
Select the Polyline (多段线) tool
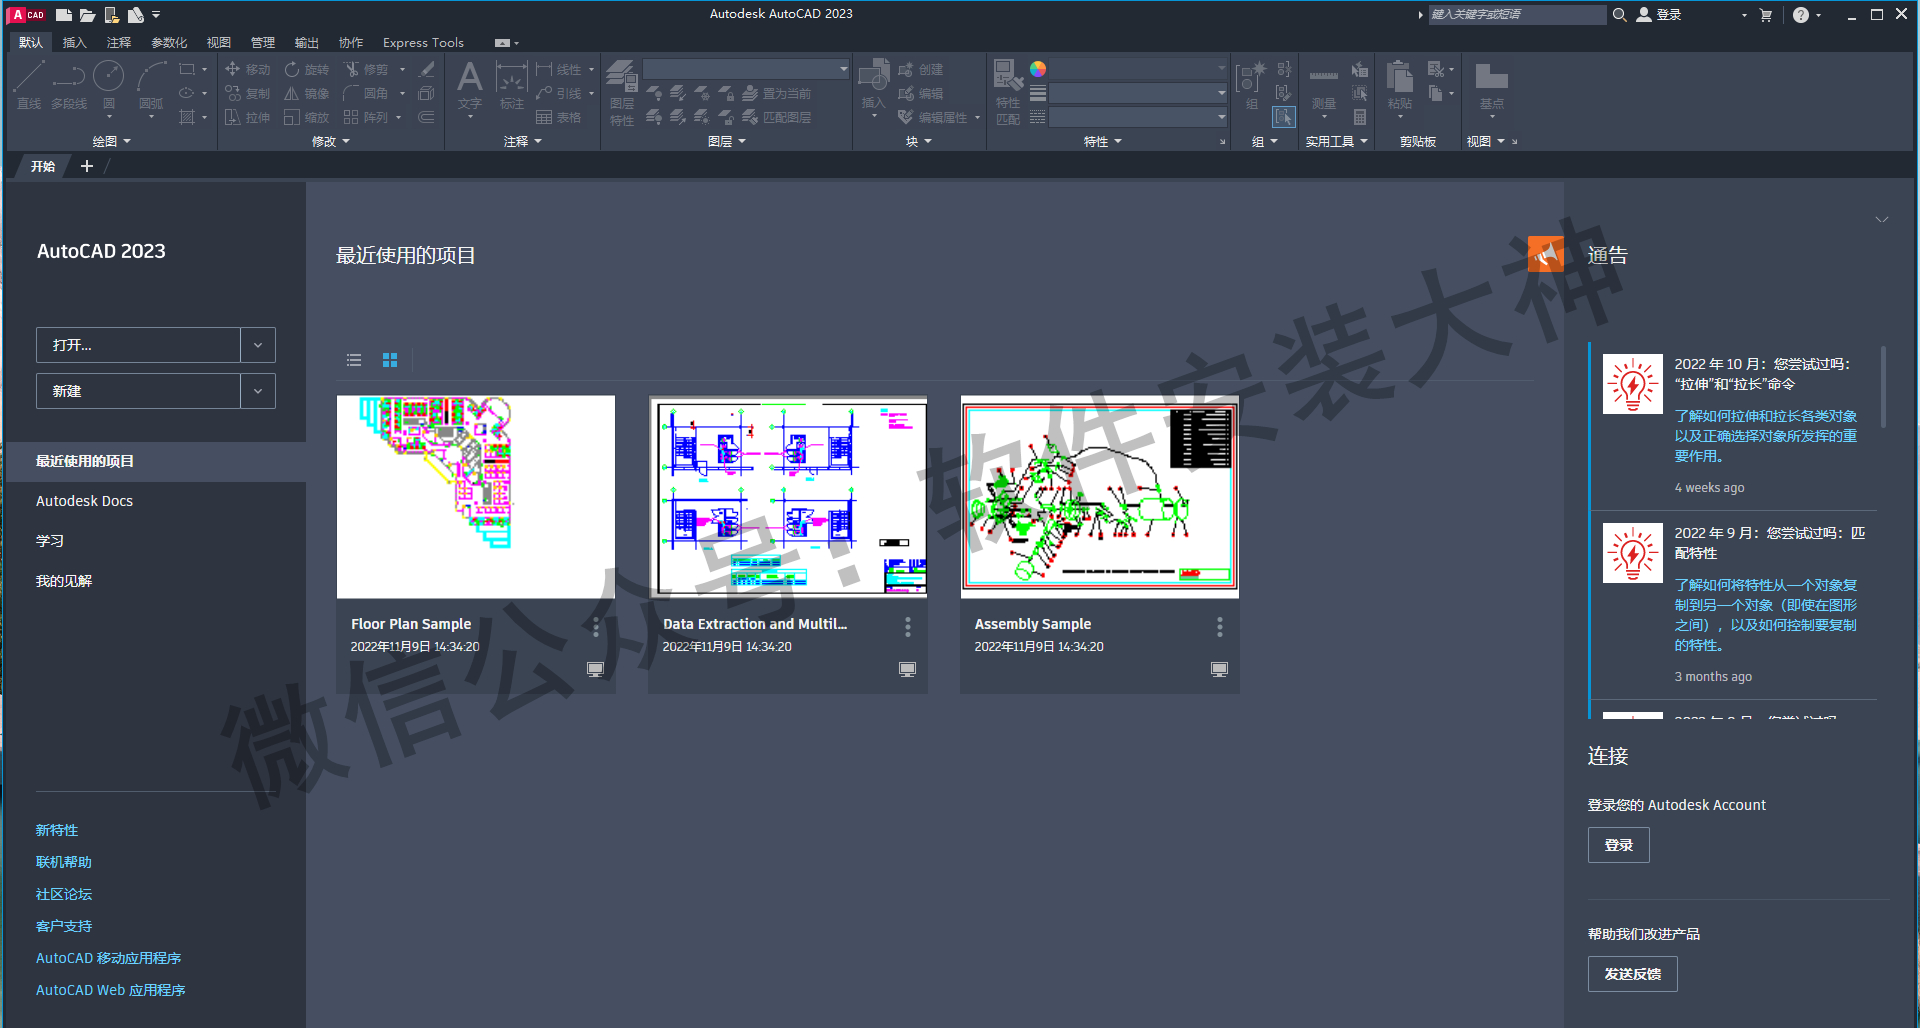69,85
